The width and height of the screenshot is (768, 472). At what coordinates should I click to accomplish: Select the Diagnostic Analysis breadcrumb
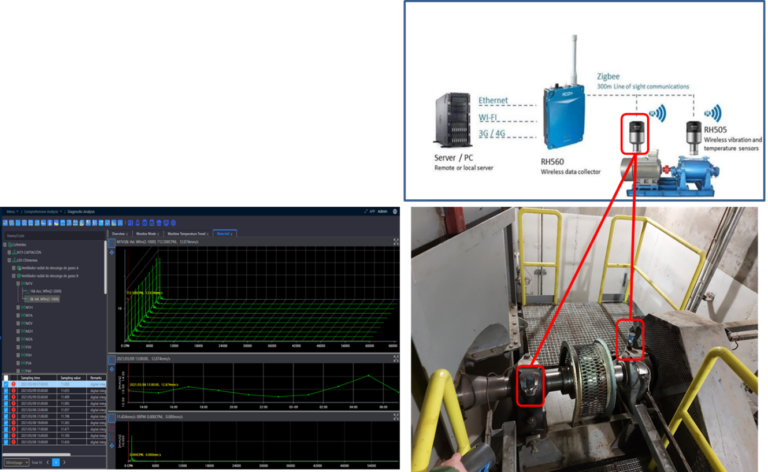(81, 212)
